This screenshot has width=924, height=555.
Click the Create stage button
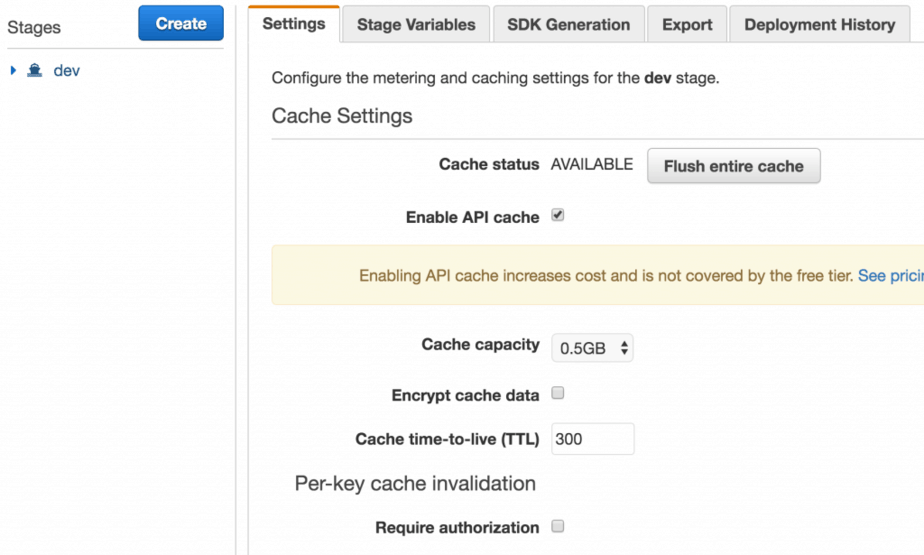pos(181,23)
